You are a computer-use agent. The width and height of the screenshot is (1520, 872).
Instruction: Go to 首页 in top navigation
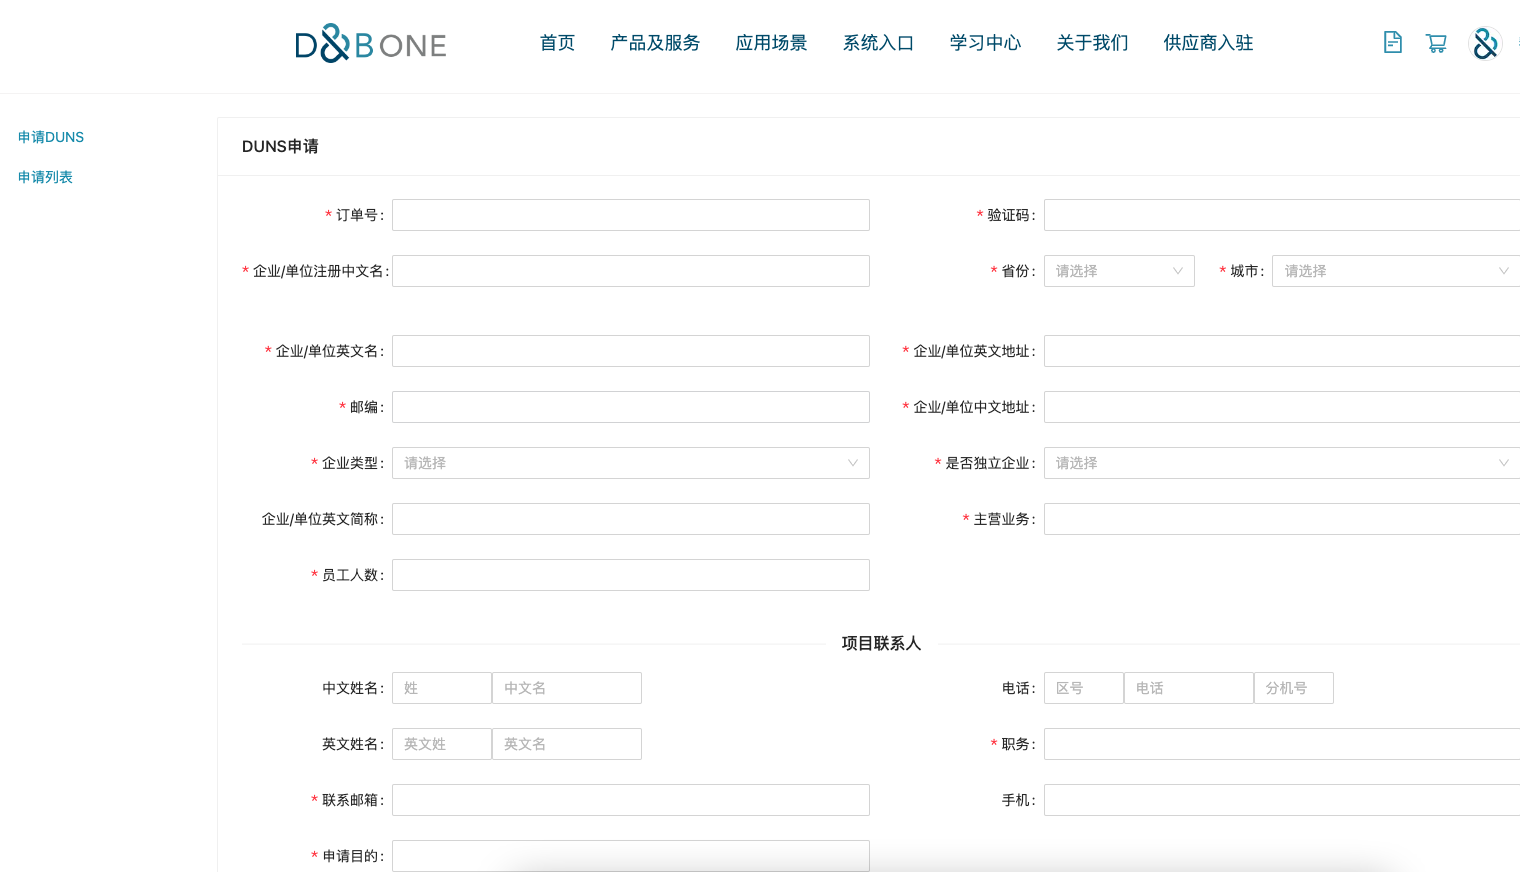coord(557,43)
